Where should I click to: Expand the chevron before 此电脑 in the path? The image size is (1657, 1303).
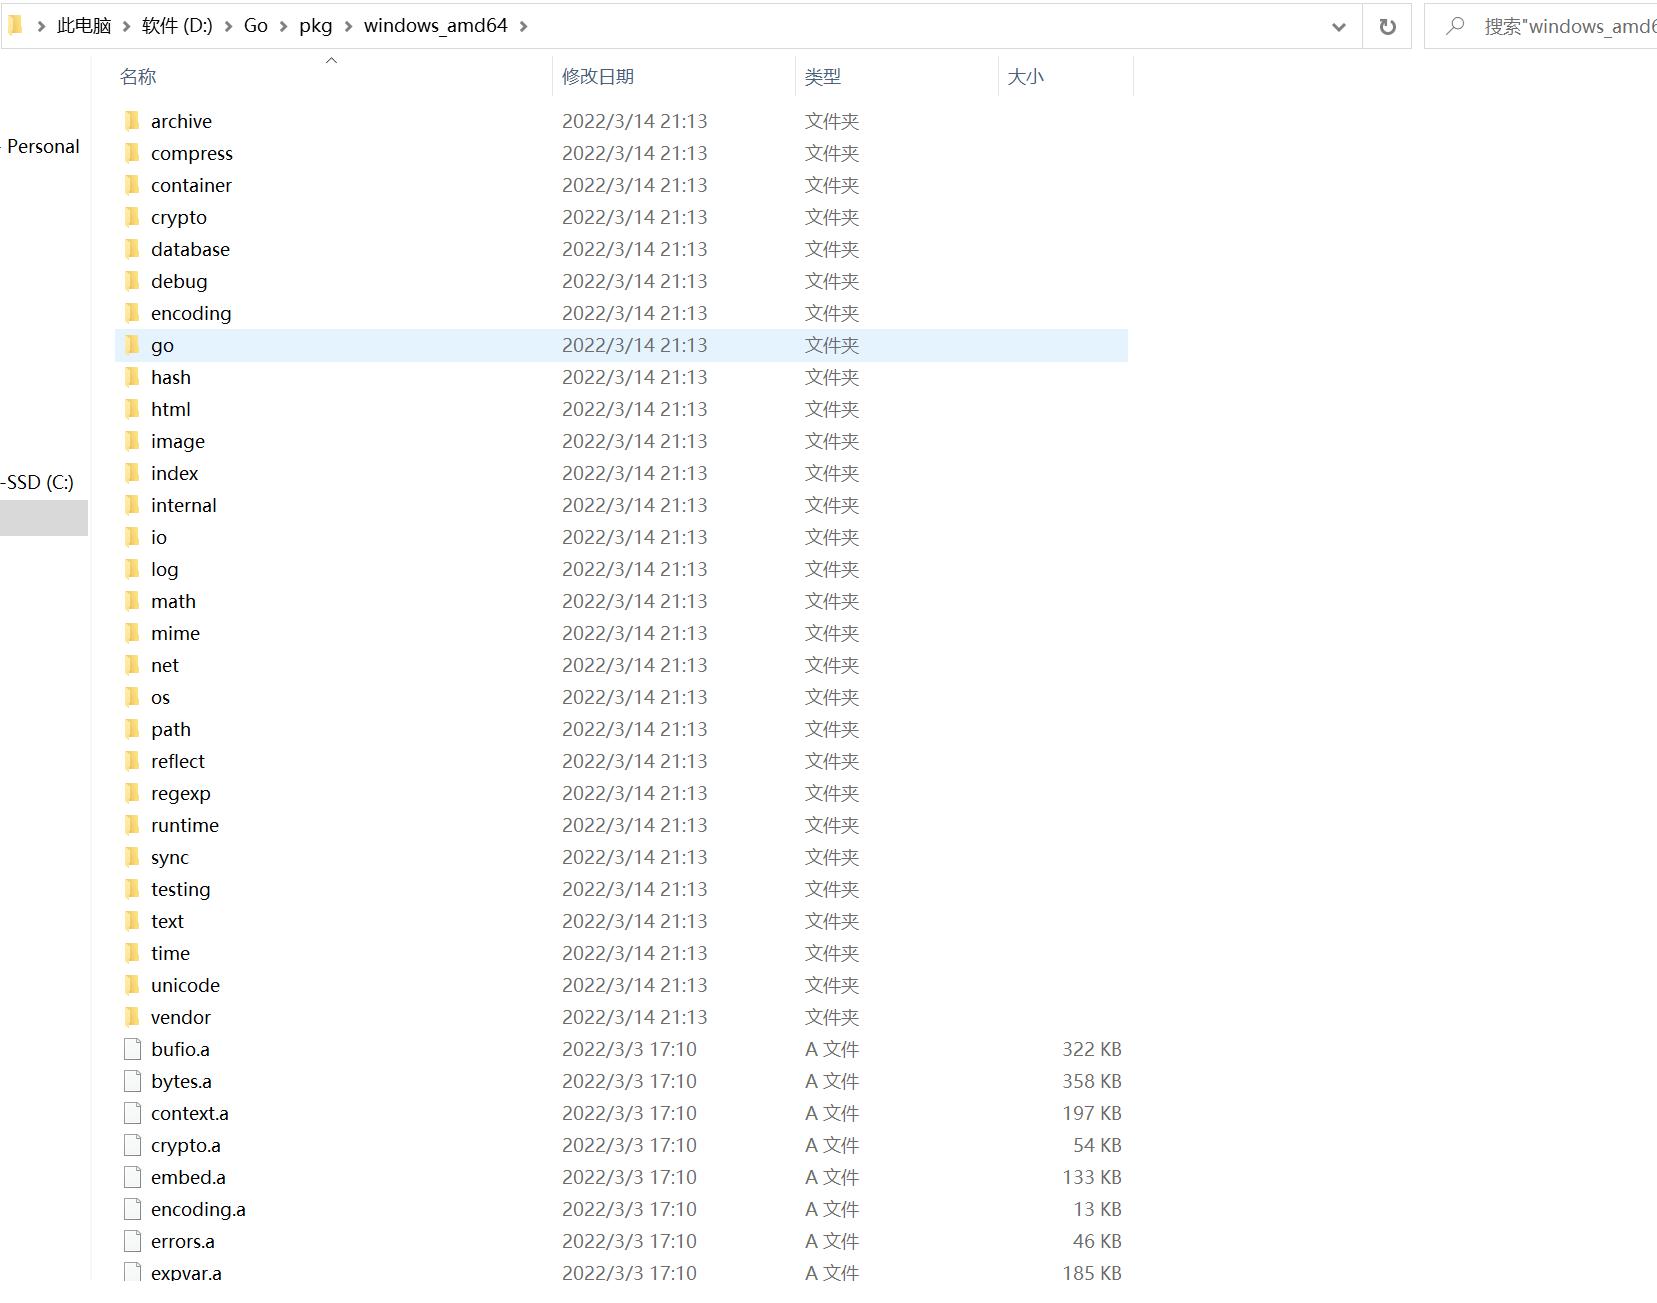[41, 26]
